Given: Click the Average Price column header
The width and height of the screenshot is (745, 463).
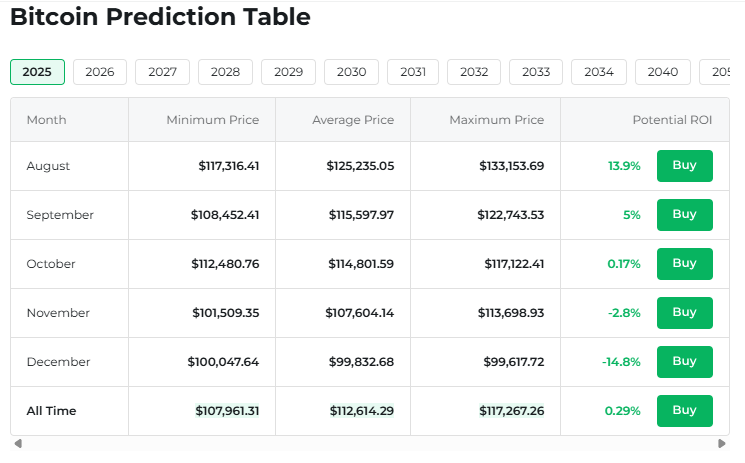Looking at the screenshot, I should pos(353,120).
